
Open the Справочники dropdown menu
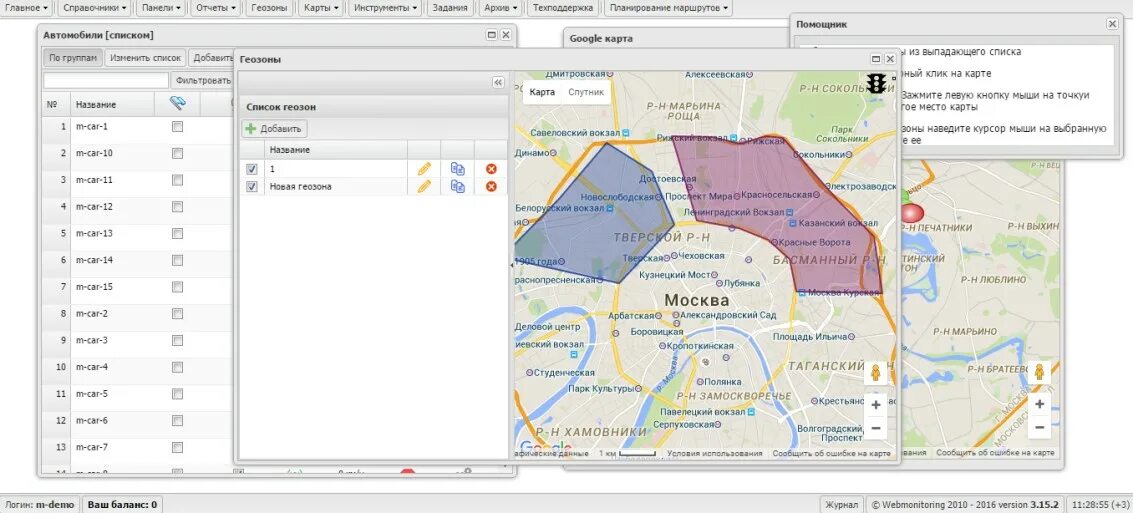point(95,8)
